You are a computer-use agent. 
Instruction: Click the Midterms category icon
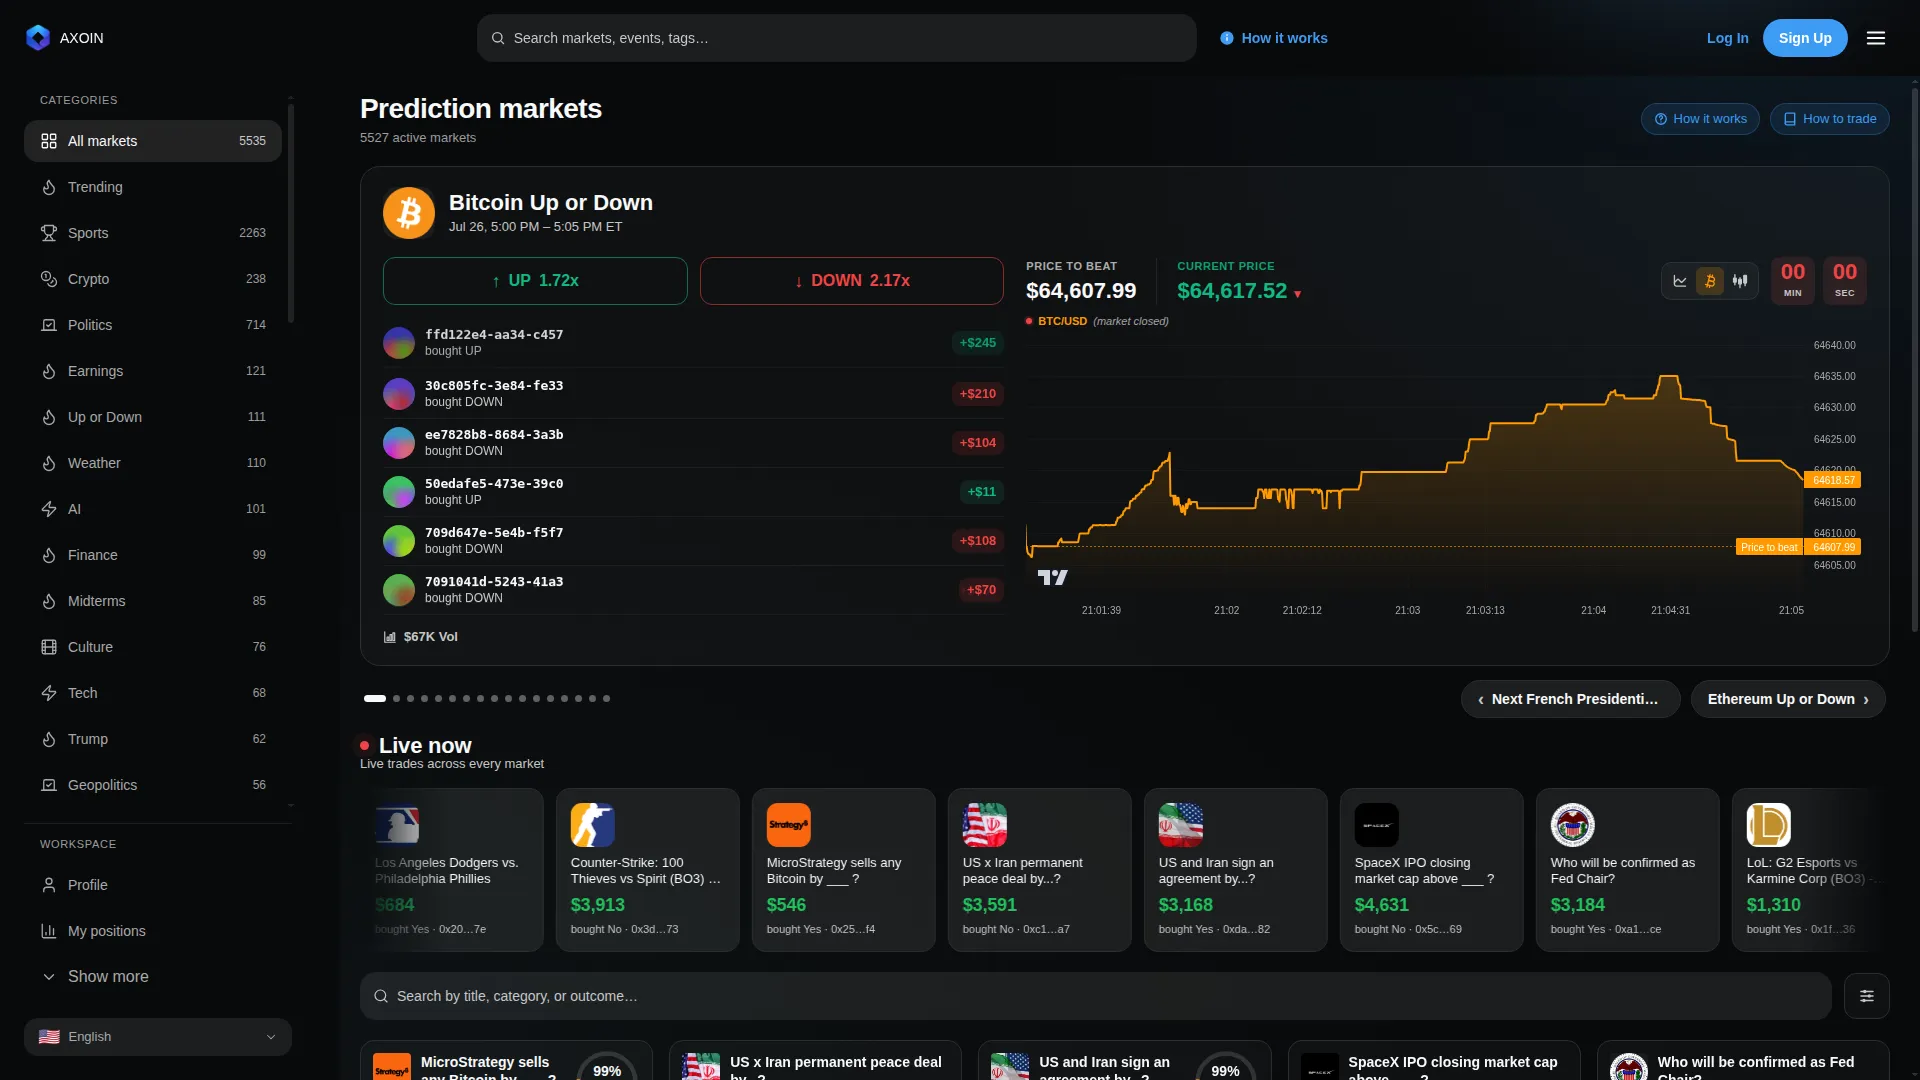pyautogui.click(x=49, y=601)
